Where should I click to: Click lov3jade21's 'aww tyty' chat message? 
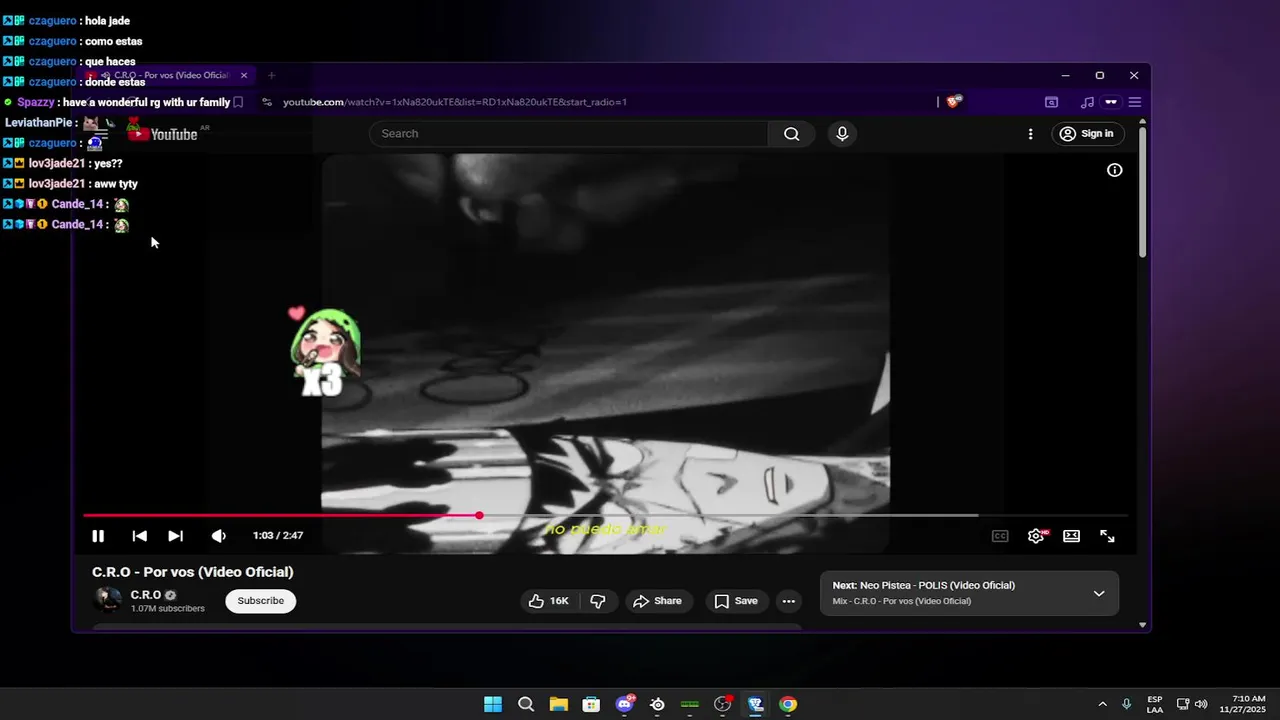click(70, 184)
